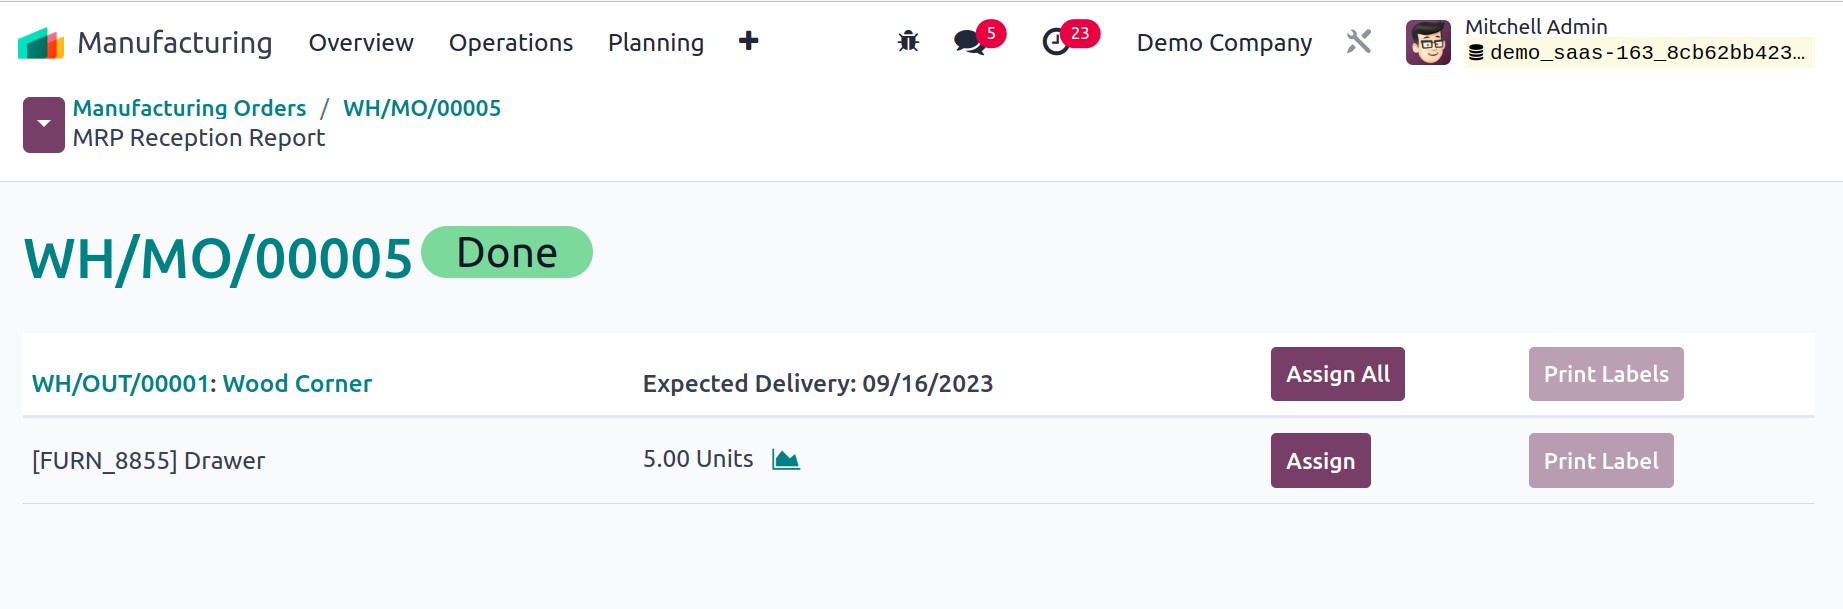Go to the Manufacturing Orders breadcrumb
Image resolution: width=1843 pixels, height=609 pixels.
[189, 108]
